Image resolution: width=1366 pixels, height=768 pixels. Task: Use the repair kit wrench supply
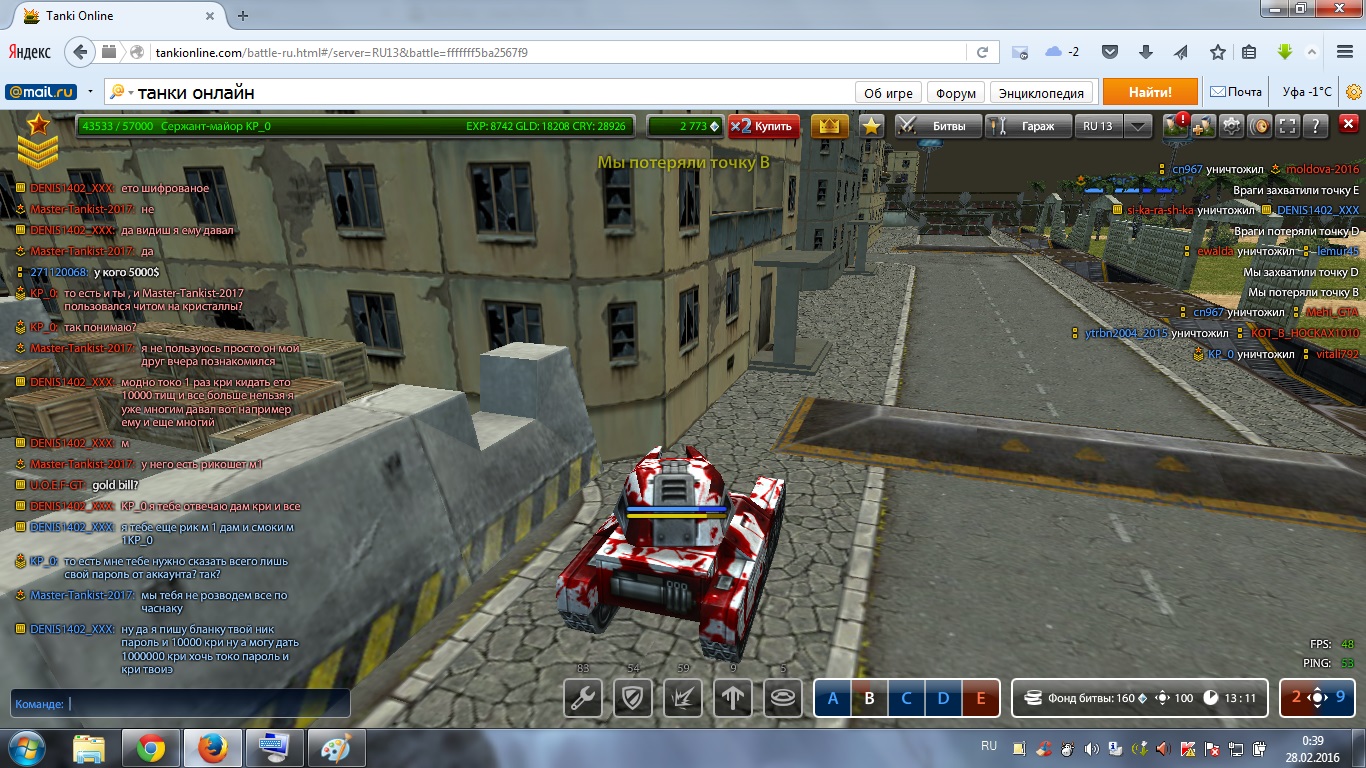click(583, 698)
